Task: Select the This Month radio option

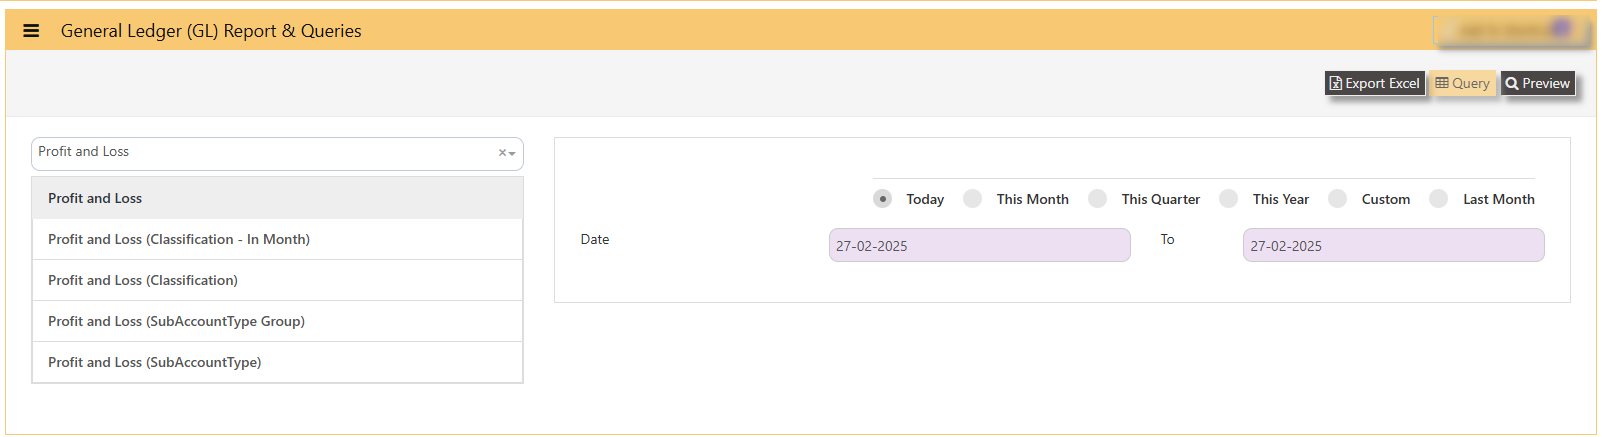Action: [972, 199]
